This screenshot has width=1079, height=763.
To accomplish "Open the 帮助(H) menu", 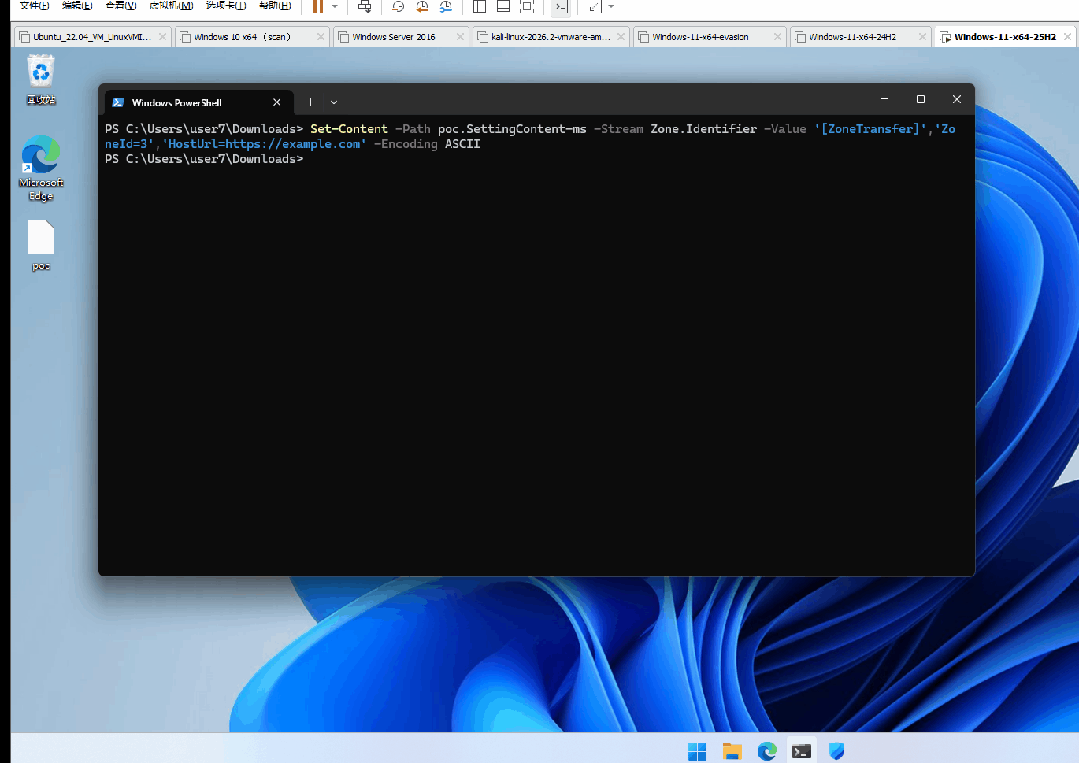I will [x=275, y=6].
